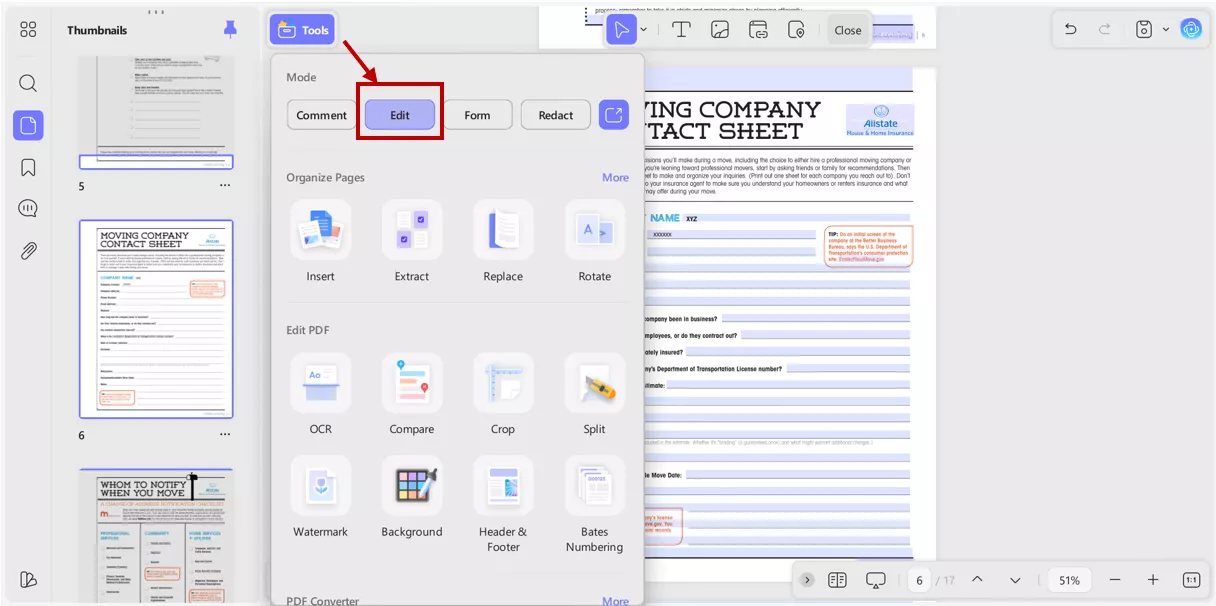This screenshot has width=1216, height=606.
Task: Expand the Save options dropdown arrow
Action: click(x=1165, y=29)
